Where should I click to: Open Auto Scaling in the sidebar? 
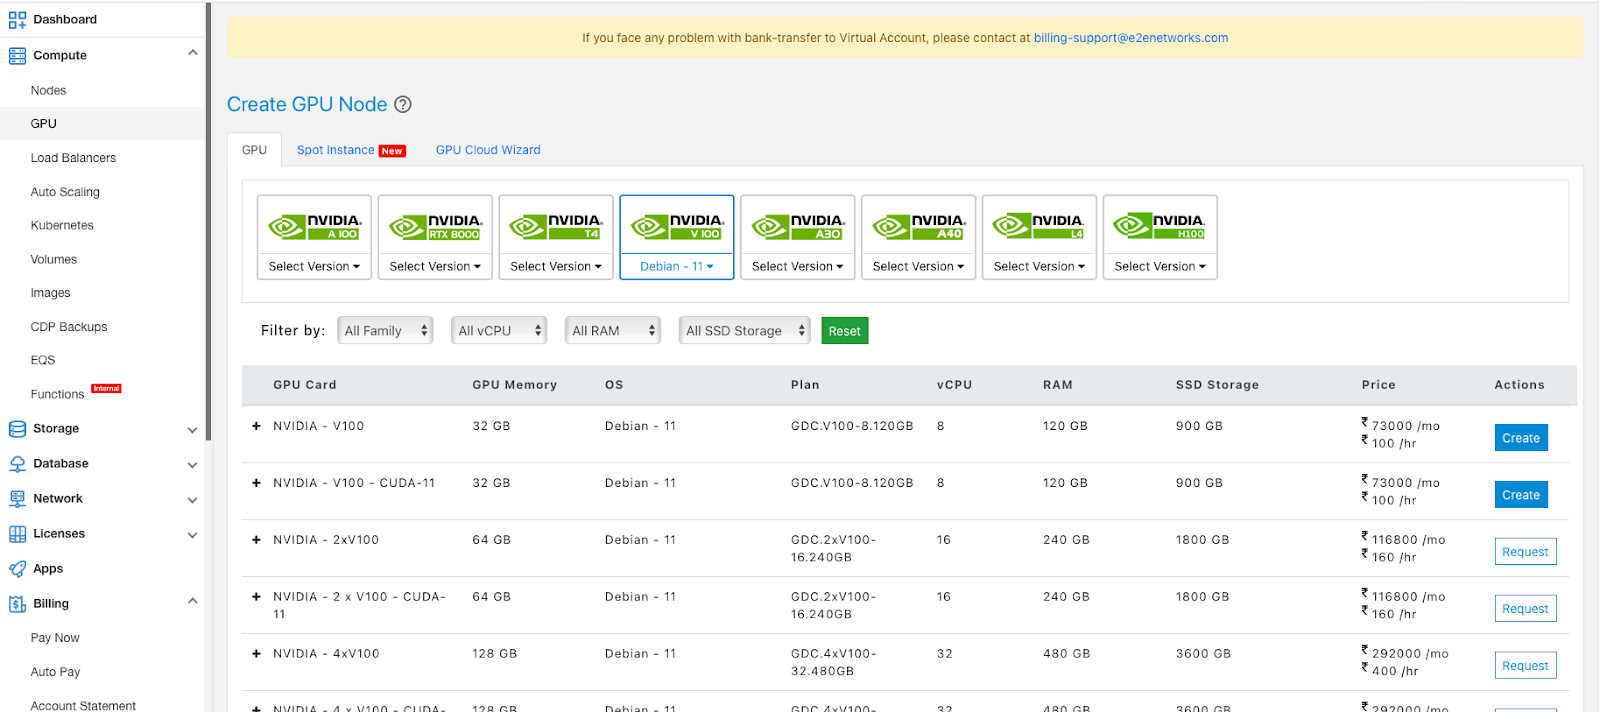[65, 192]
